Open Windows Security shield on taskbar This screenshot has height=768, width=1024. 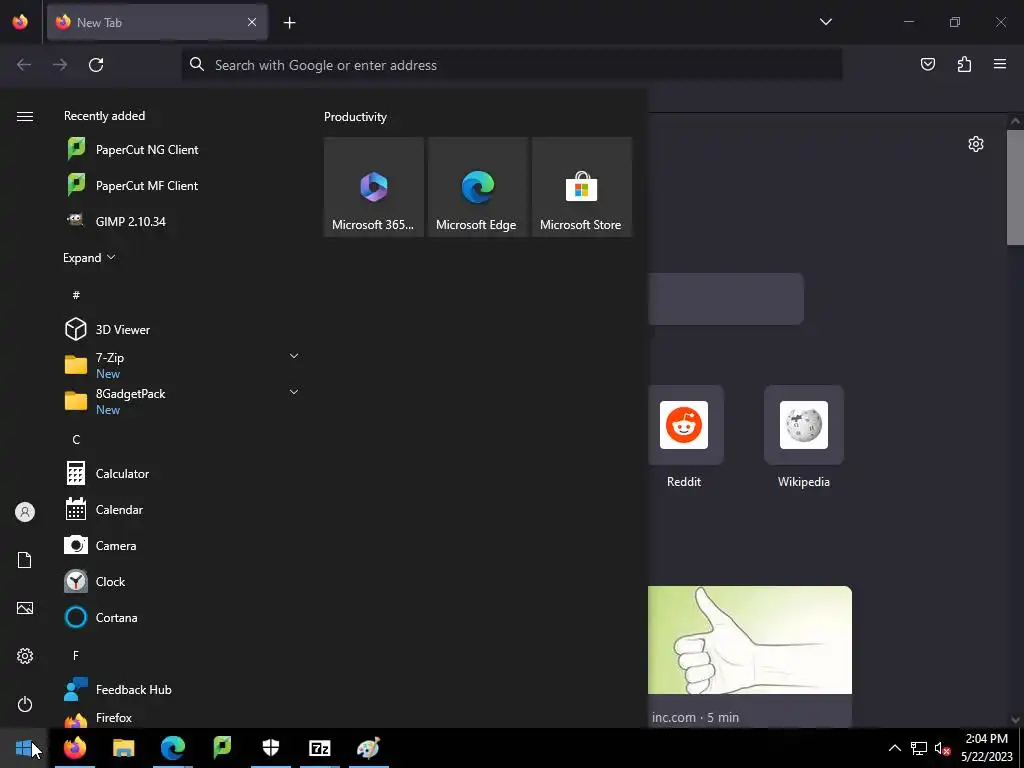click(271, 748)
